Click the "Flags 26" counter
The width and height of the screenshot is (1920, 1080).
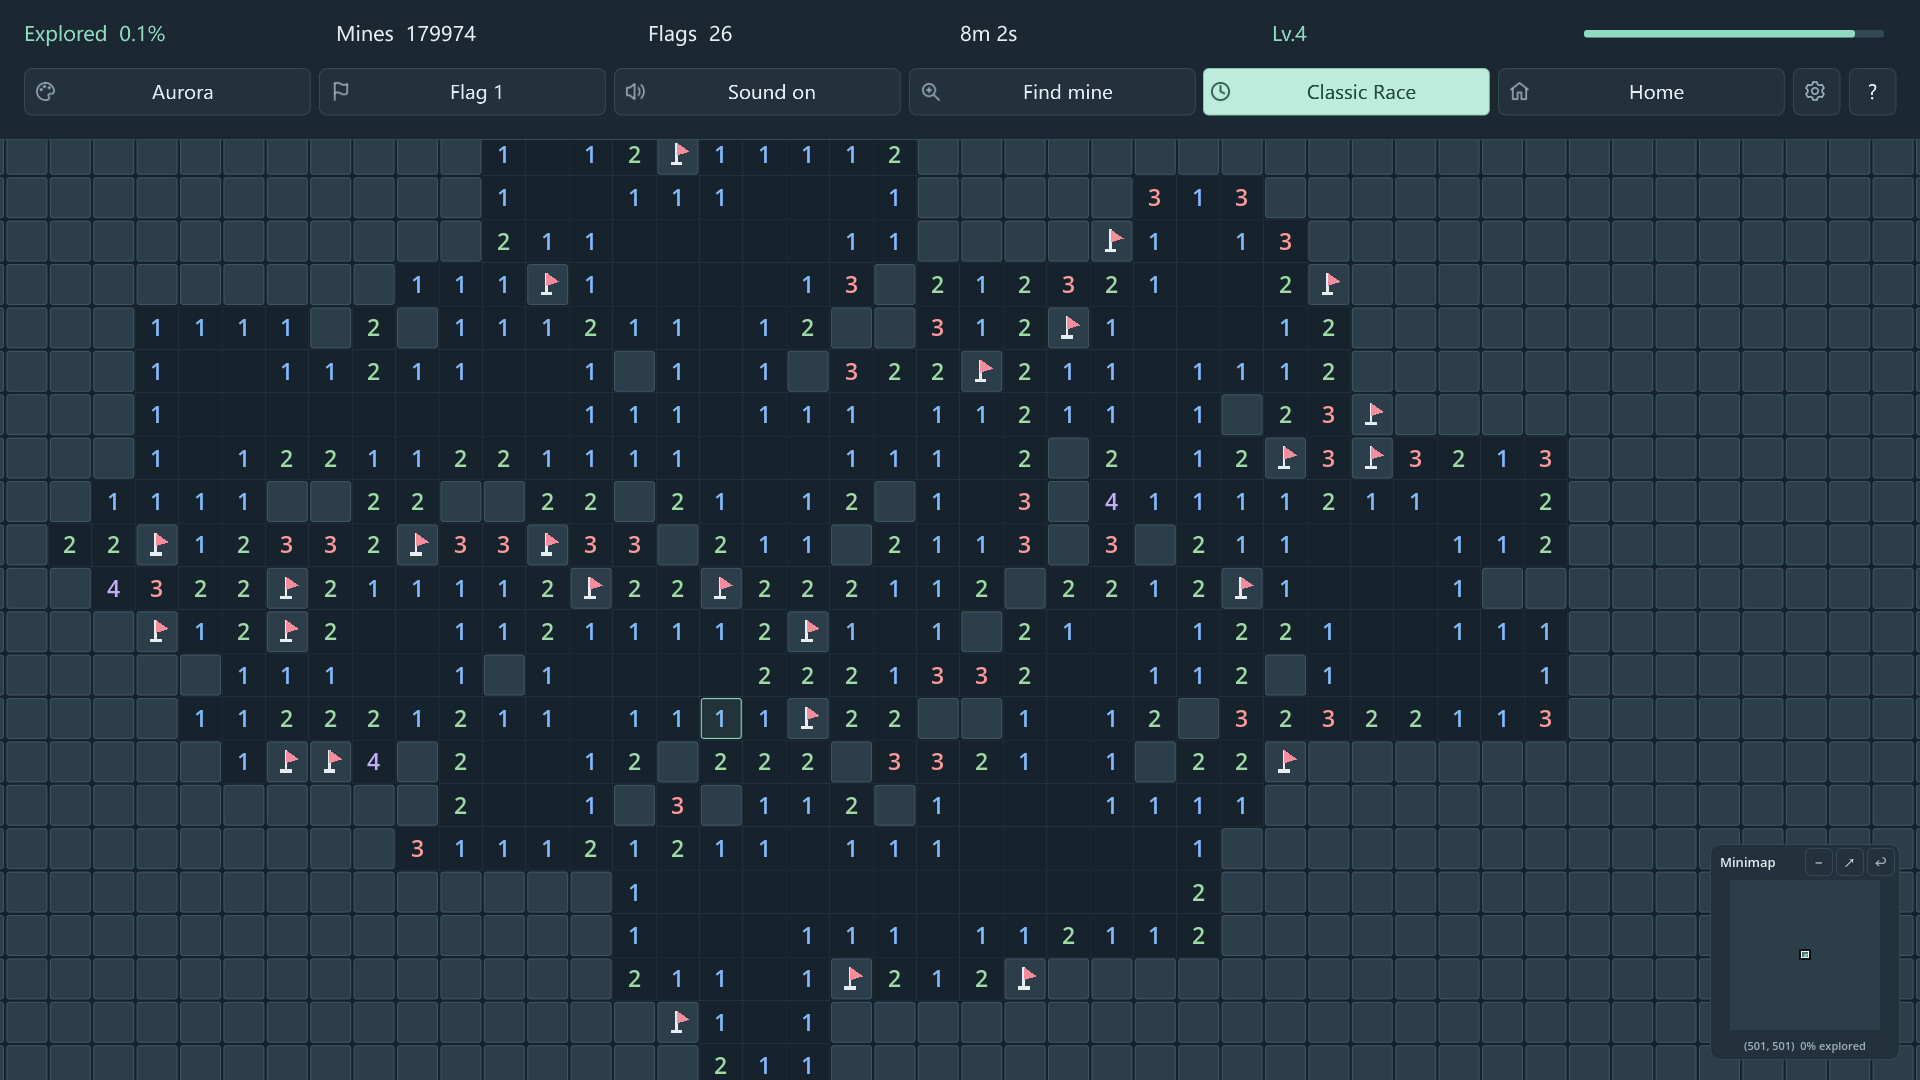pos(690,34)
